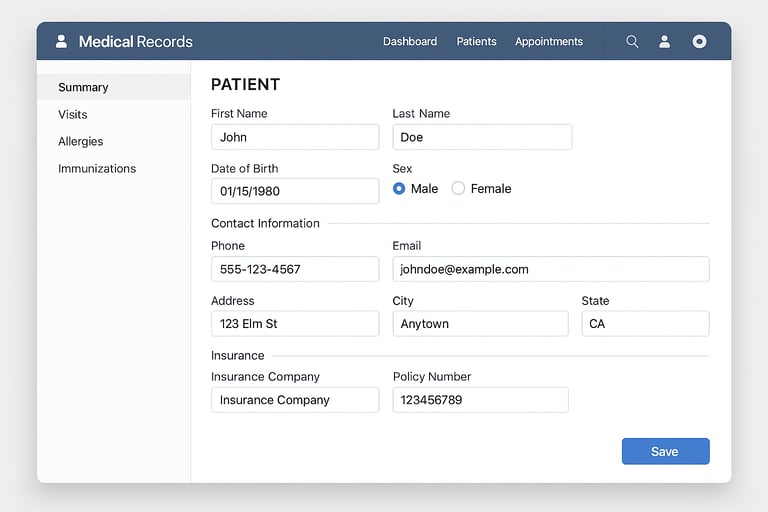Select the Summary sidebar tab
Image resolution: width=768 pixels, height=512 pixels.
114,87
